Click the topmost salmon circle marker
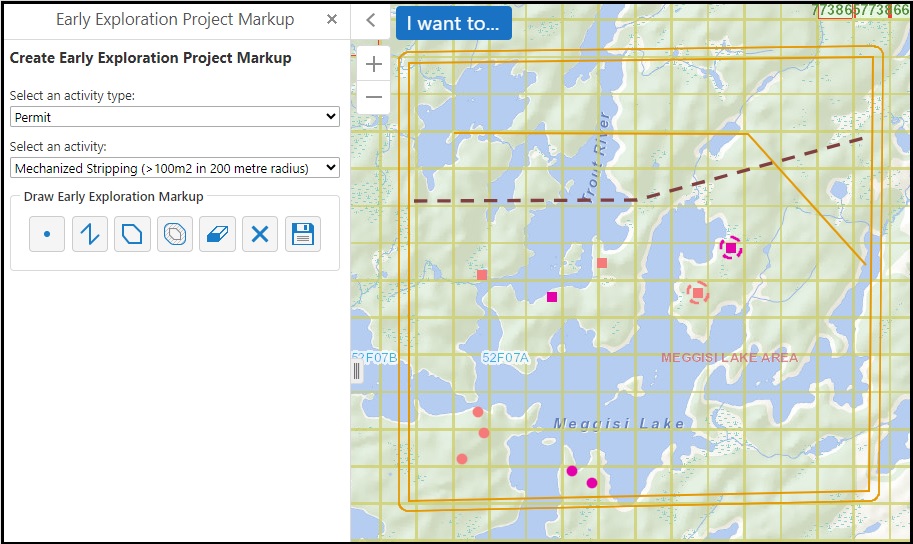The width and height of the screenshot is (913, 544). click(x=478, y=412)
